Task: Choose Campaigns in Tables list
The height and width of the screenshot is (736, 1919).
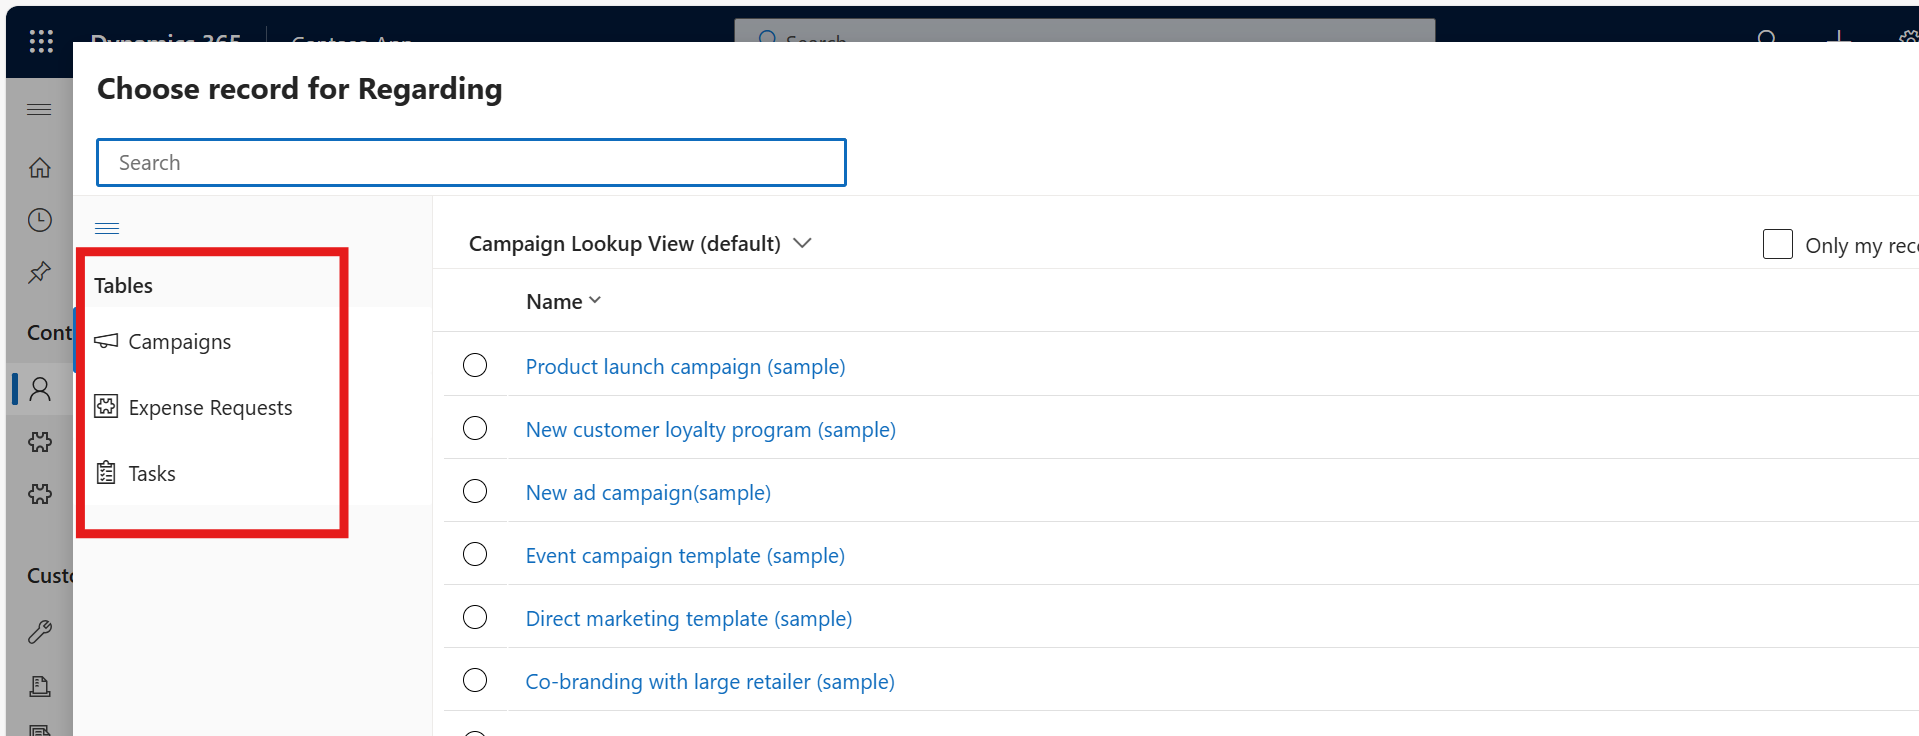Action: pos(180,342)
